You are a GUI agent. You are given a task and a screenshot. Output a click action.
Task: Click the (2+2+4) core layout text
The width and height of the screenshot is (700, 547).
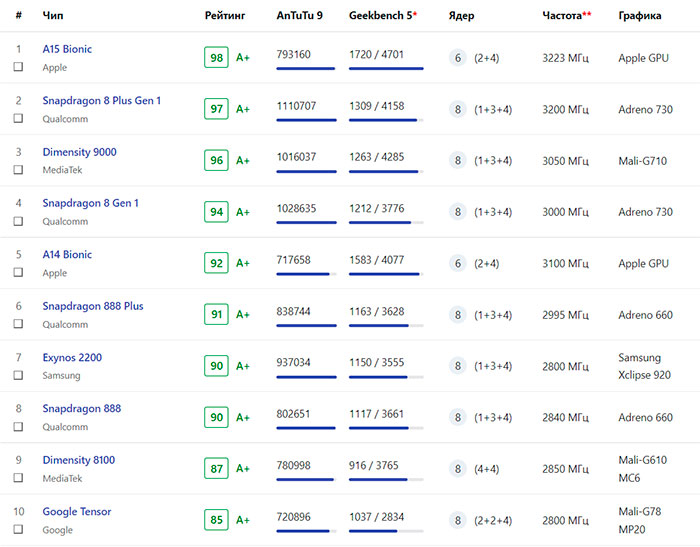pyautogui.click(x=493, y=520)
